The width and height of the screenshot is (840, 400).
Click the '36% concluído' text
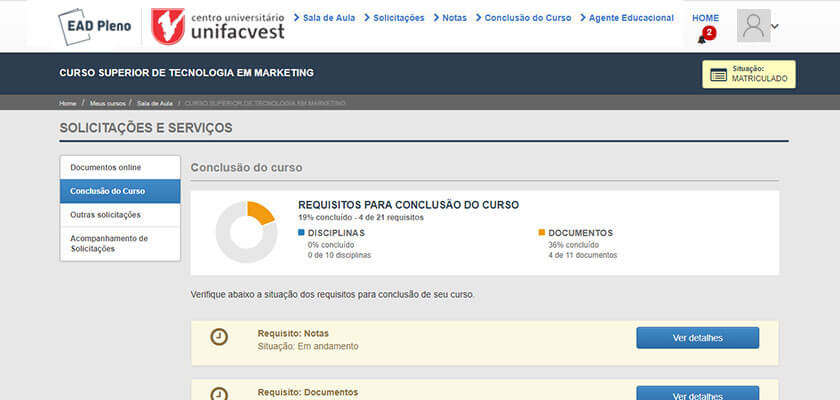pos(573,245)
